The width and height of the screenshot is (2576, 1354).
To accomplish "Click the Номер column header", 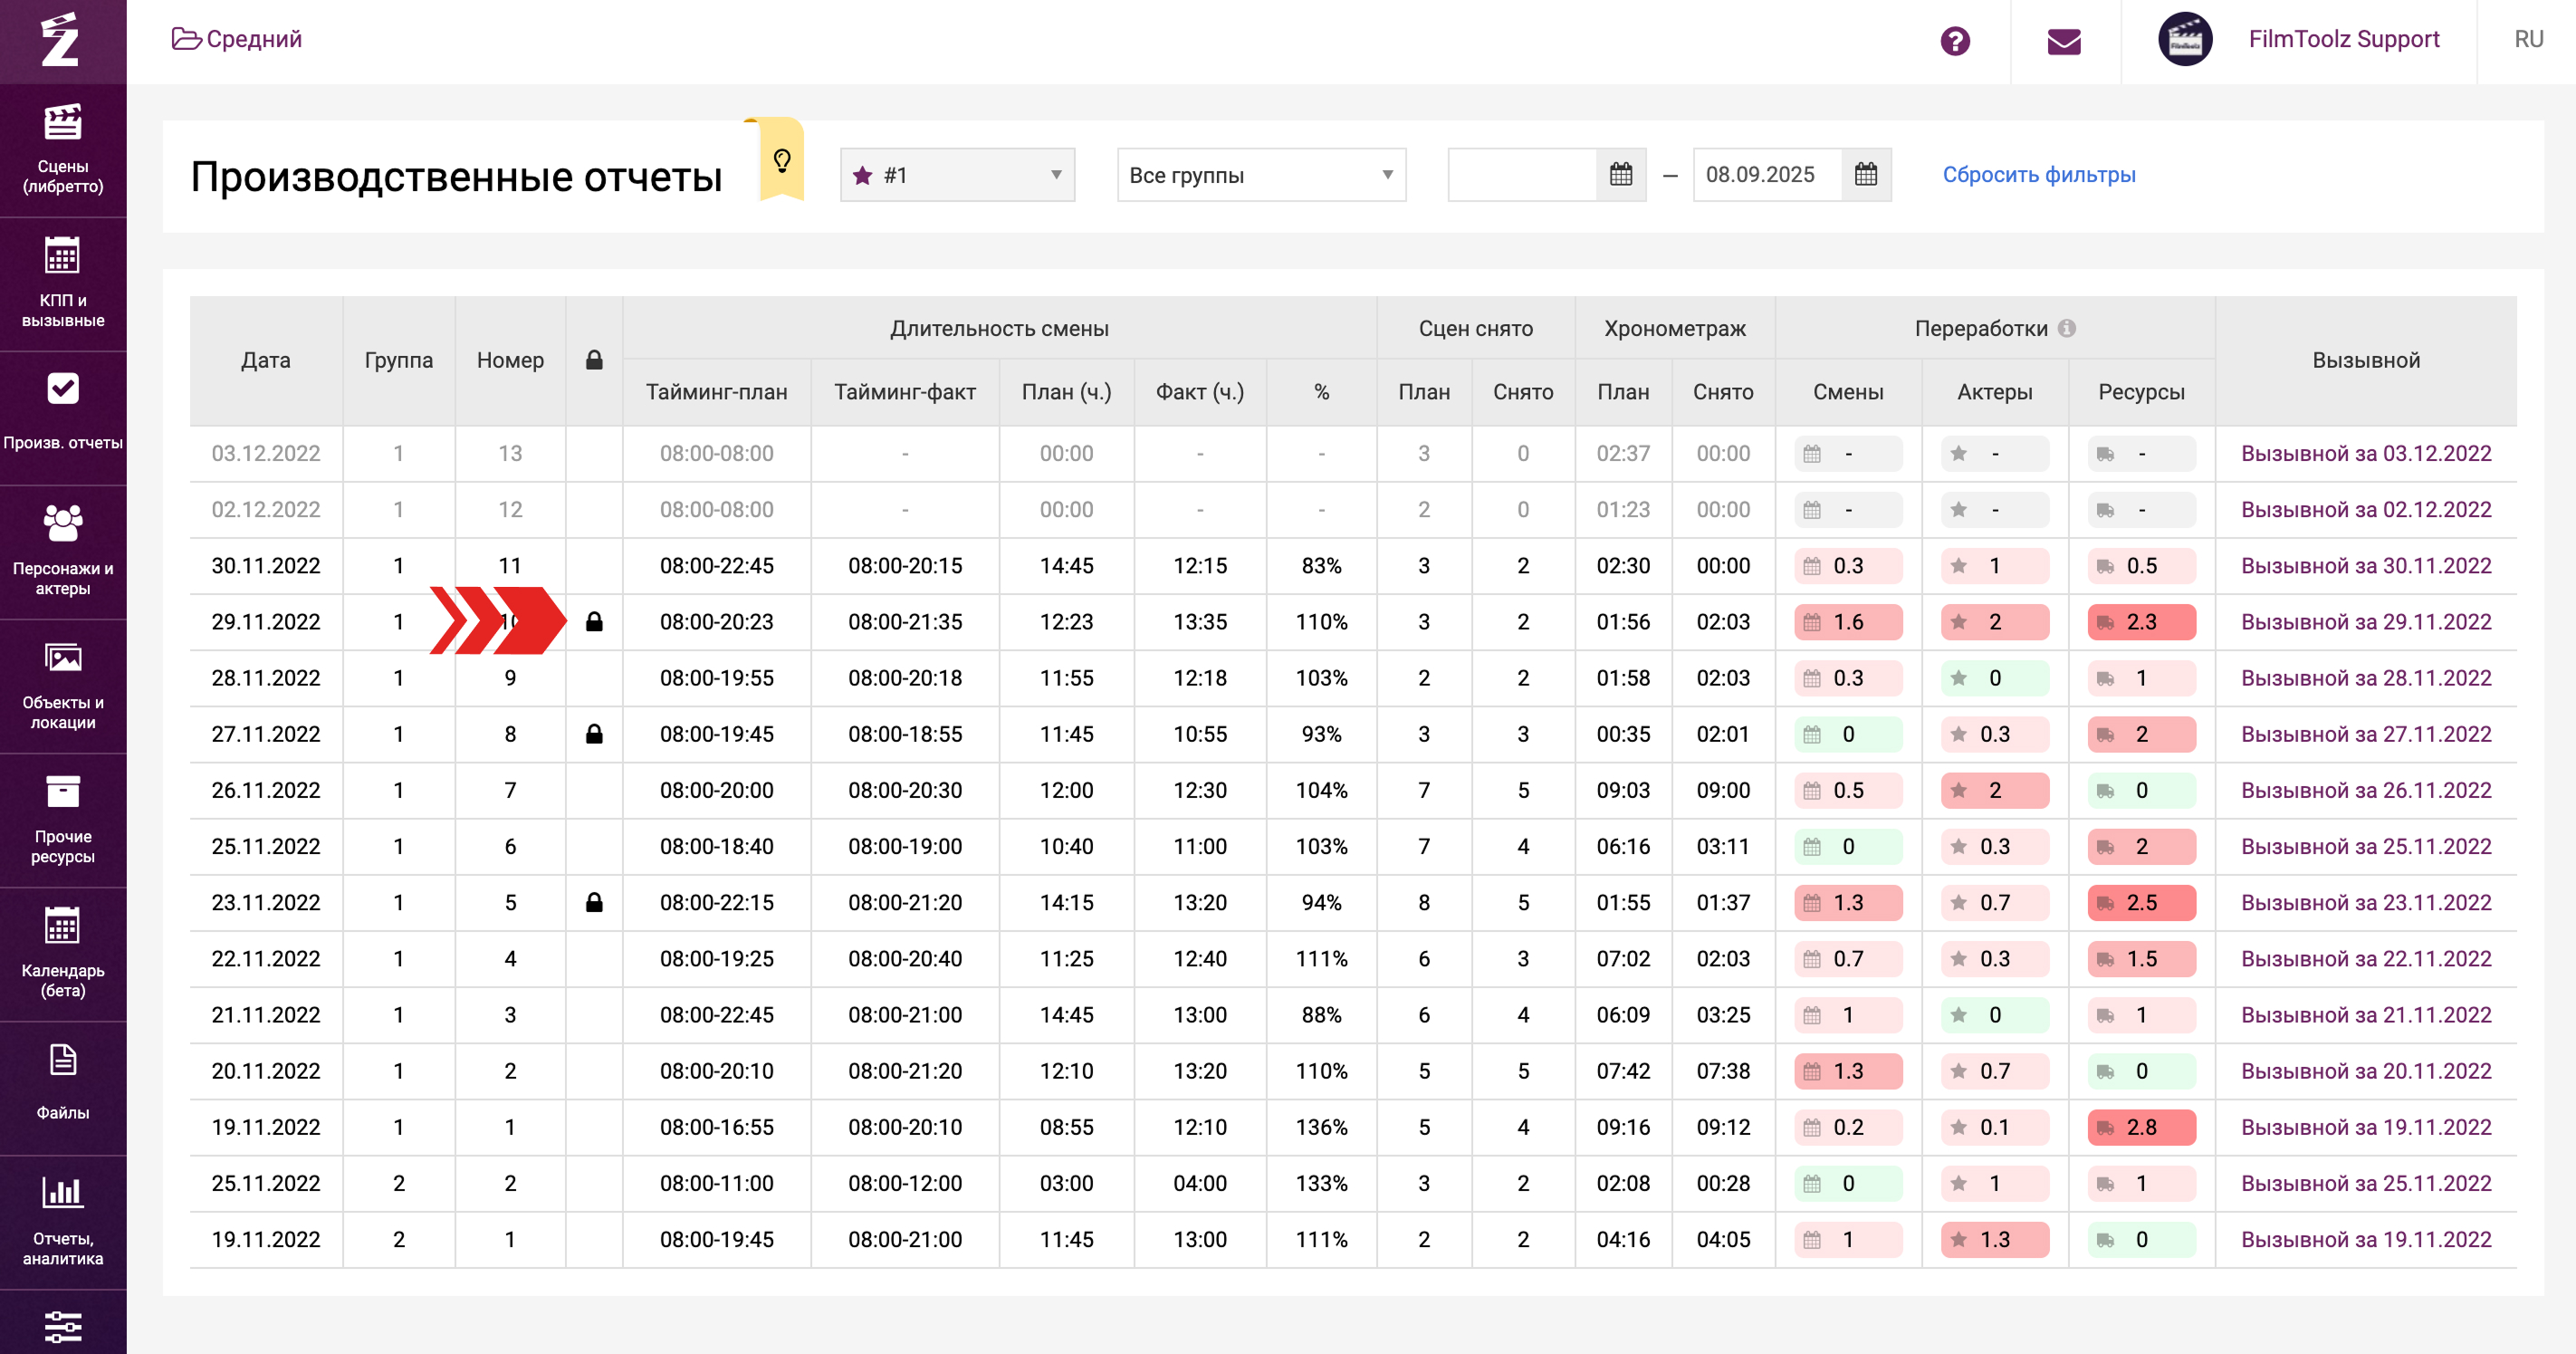I will (510, 360).
